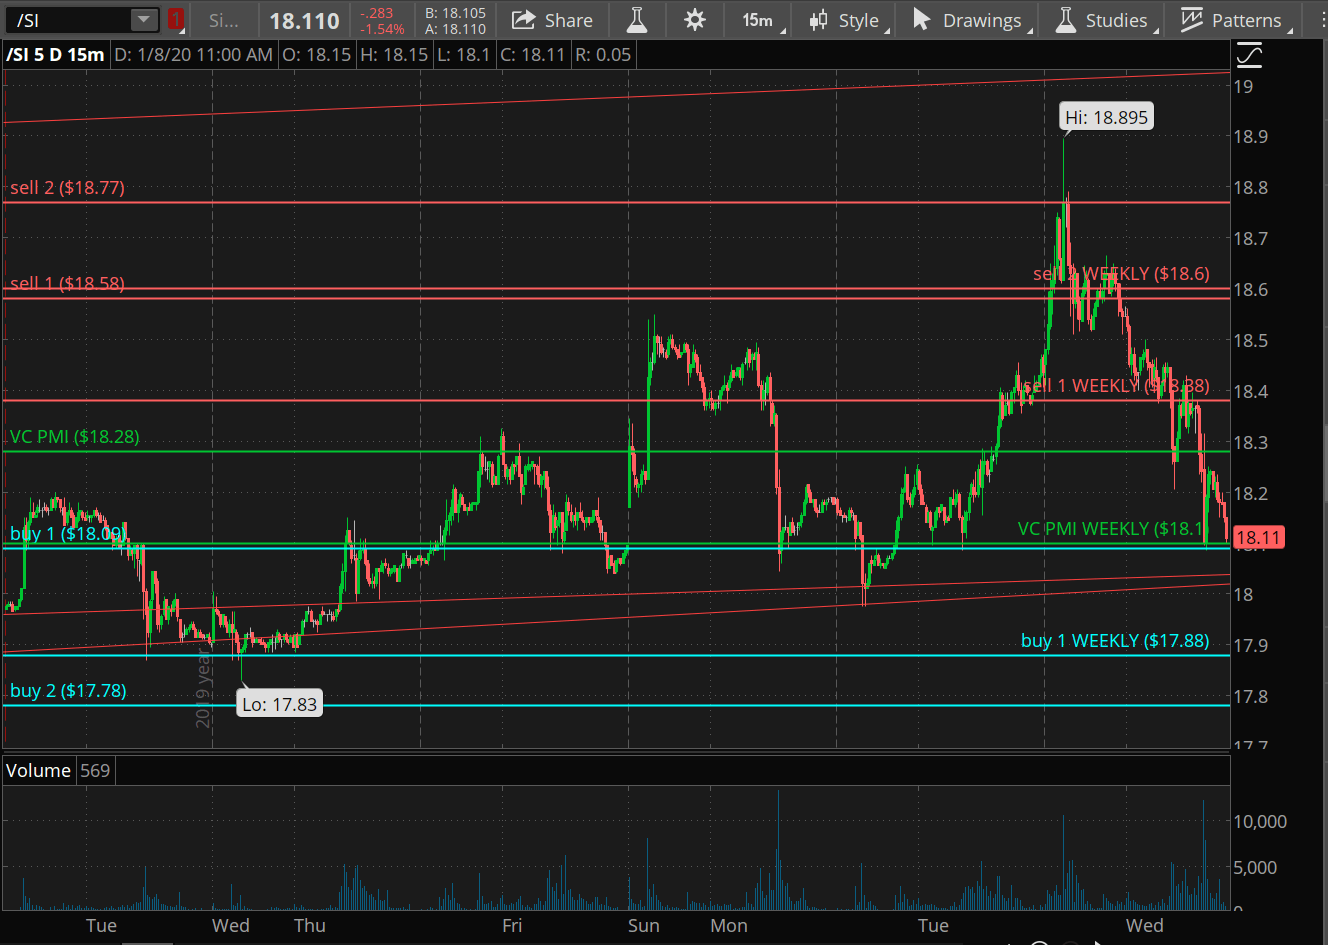Click the red number 1 link indicator
The width and height of the screenshot is (1328, 945).
click(176, 19)
